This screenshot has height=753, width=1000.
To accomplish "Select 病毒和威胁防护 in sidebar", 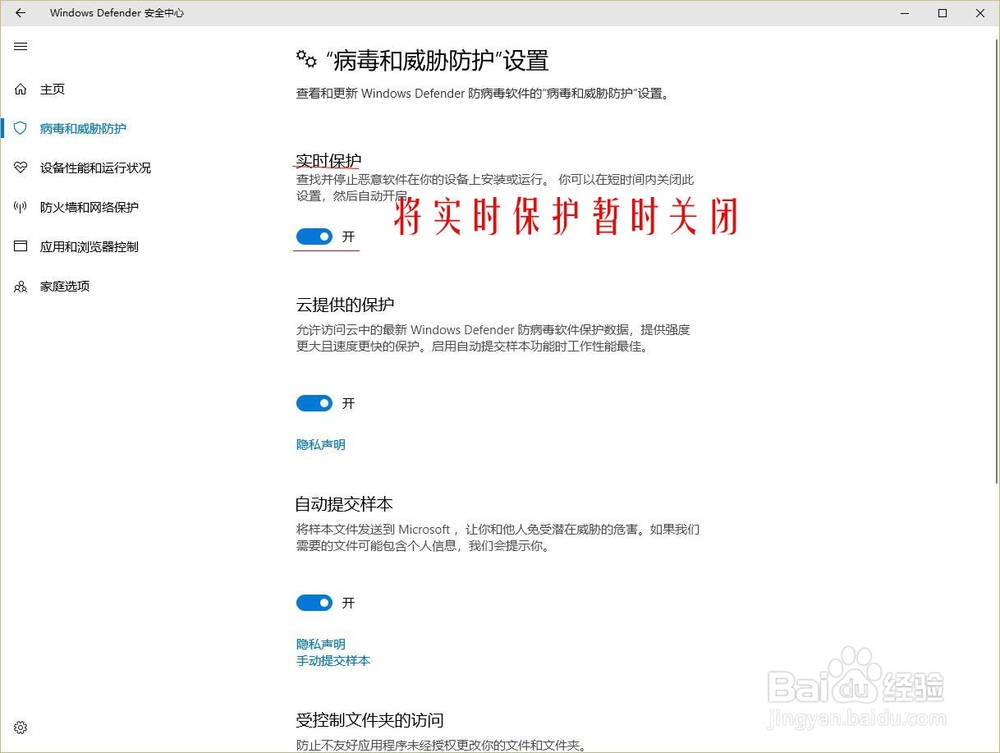I will point(83,128).
